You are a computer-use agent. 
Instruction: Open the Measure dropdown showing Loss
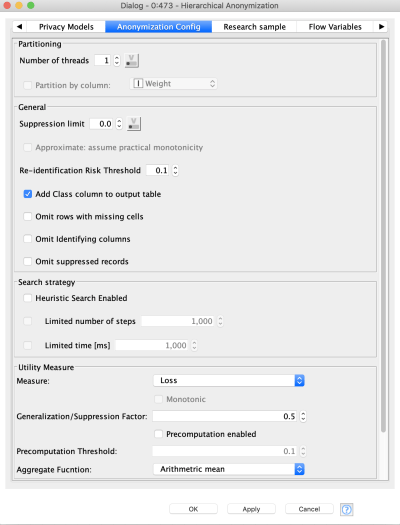[229, 380]
